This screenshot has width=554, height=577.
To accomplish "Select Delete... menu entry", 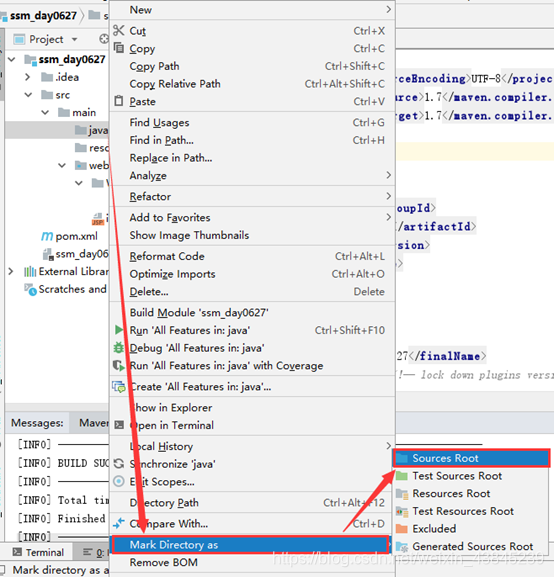I will pos(252,291).
